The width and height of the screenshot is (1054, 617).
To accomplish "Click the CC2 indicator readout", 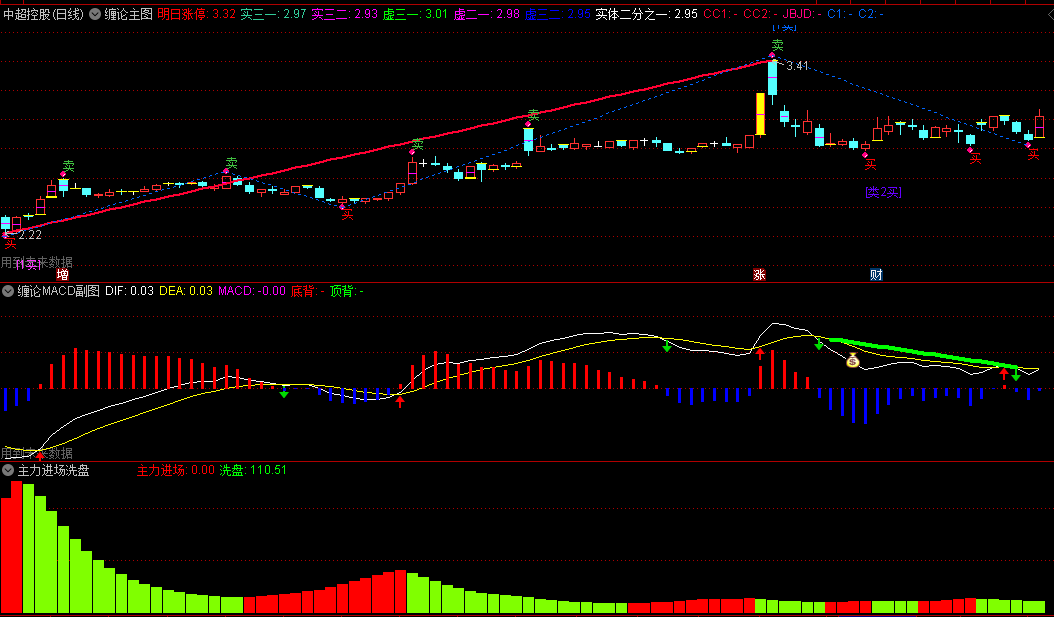I will coord(760,14).
